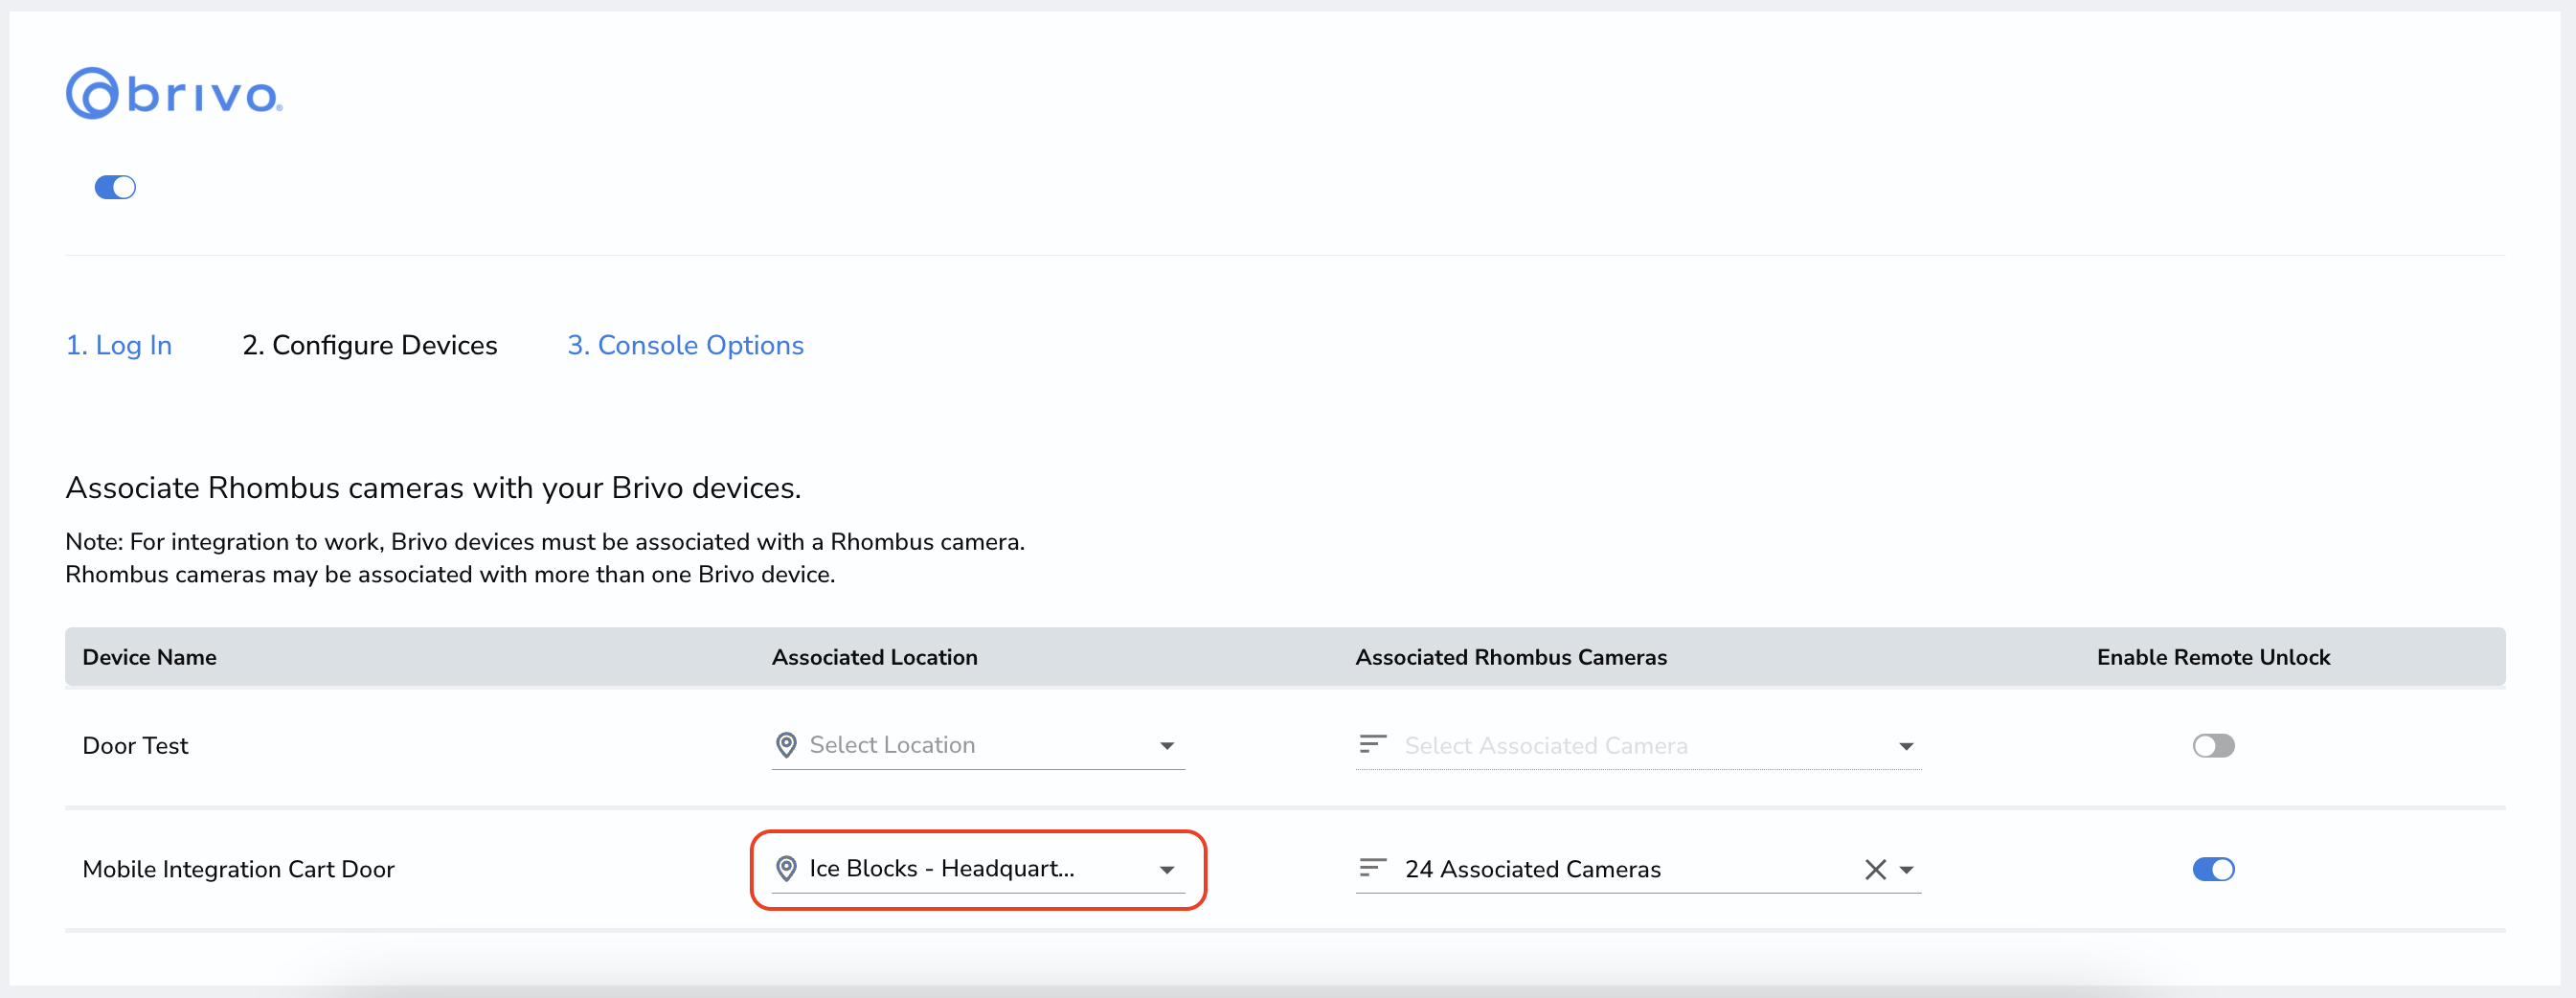Open Select Location dropdown for Door Test

point(978,745)
